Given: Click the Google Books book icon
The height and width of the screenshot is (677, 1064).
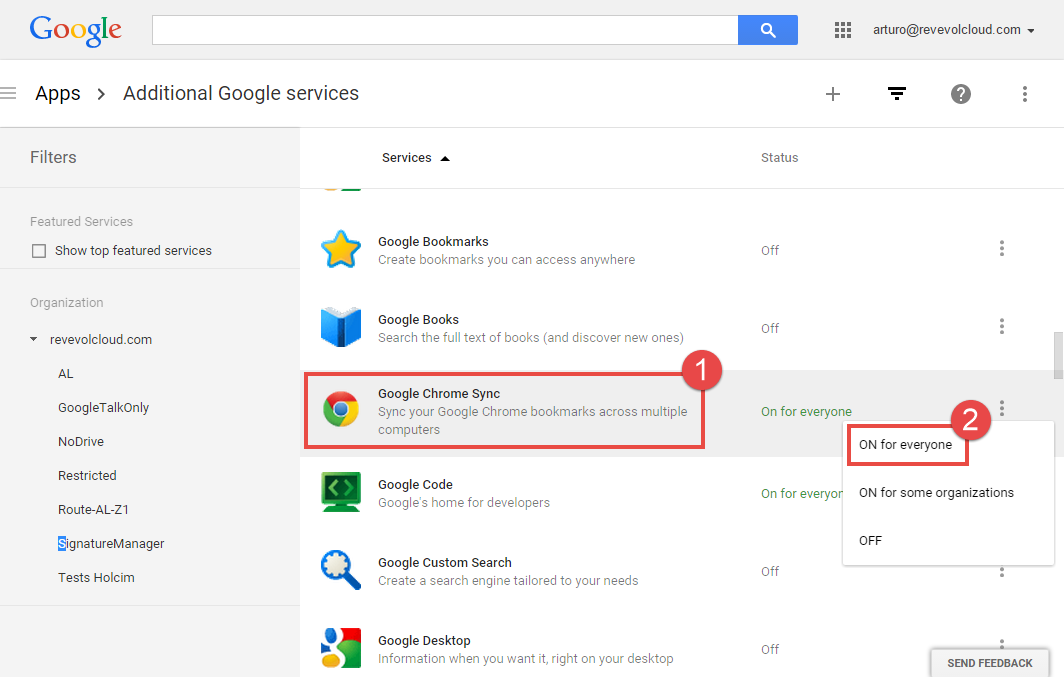Looking at the screenshot, I should click(341, 327).
